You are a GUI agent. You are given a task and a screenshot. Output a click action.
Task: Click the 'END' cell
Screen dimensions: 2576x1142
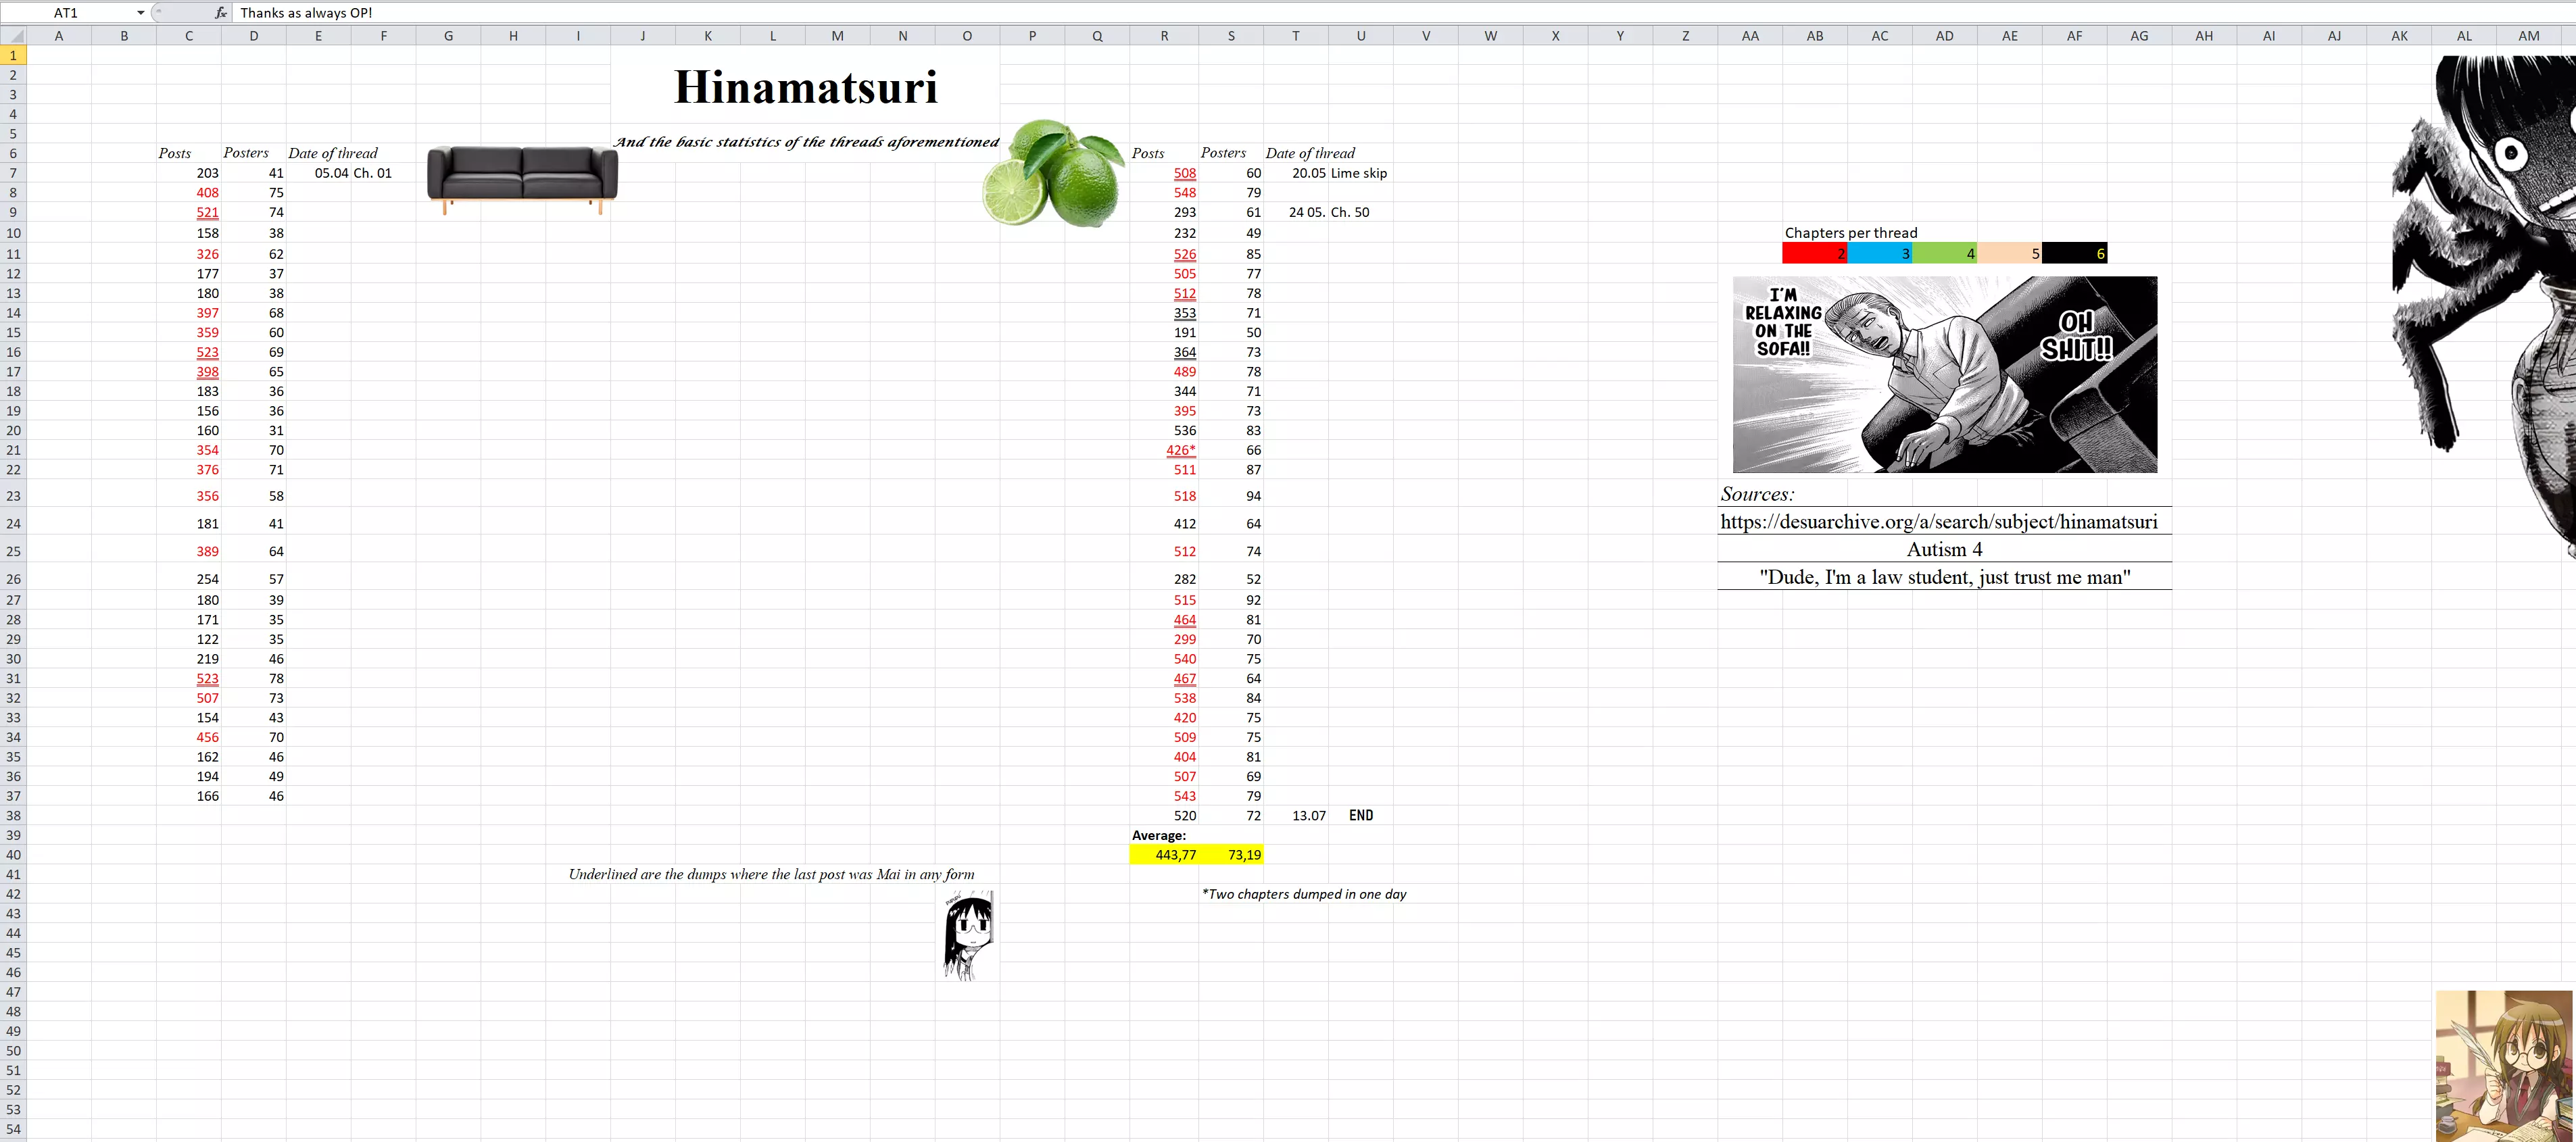(x=1361, y=816)
